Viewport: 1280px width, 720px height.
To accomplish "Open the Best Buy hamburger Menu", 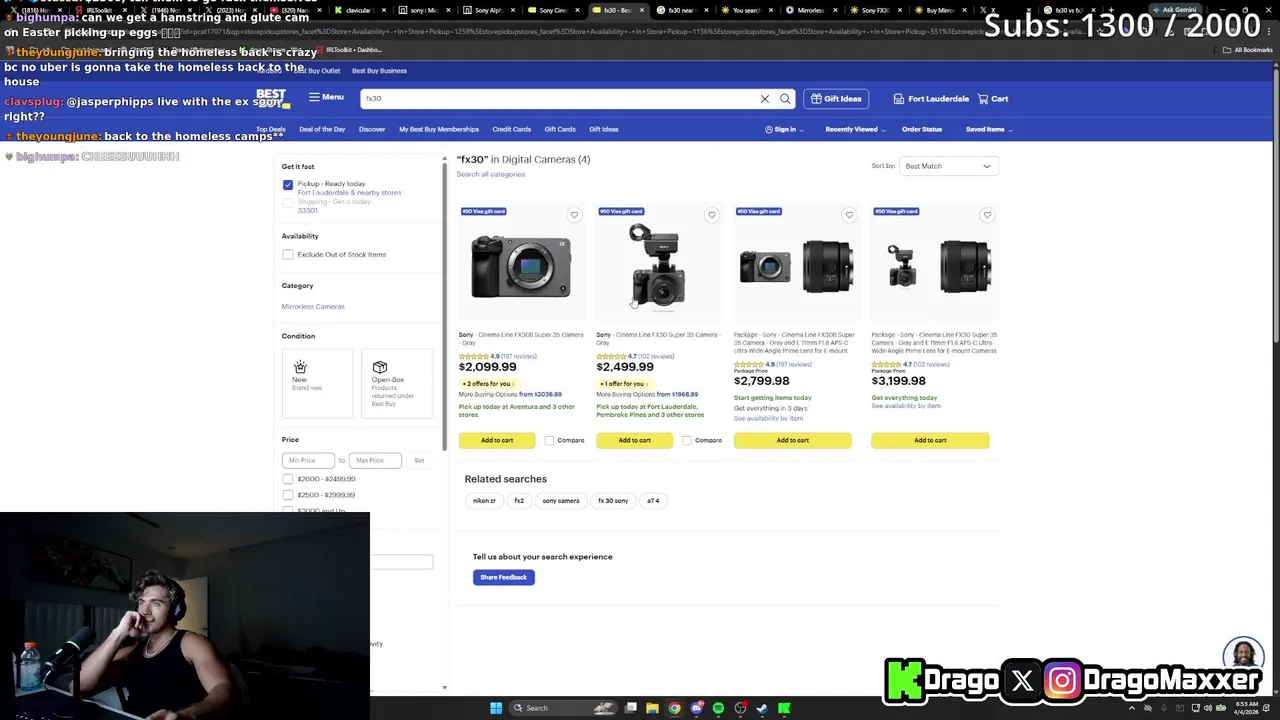I will 326,97.
